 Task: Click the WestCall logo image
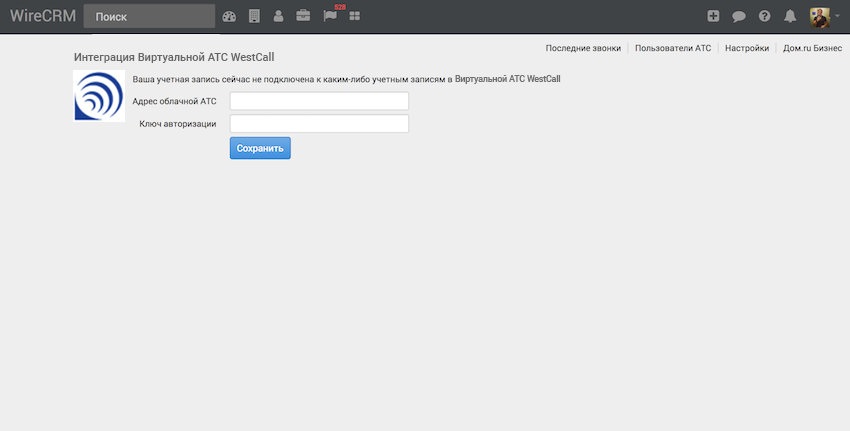99,96
